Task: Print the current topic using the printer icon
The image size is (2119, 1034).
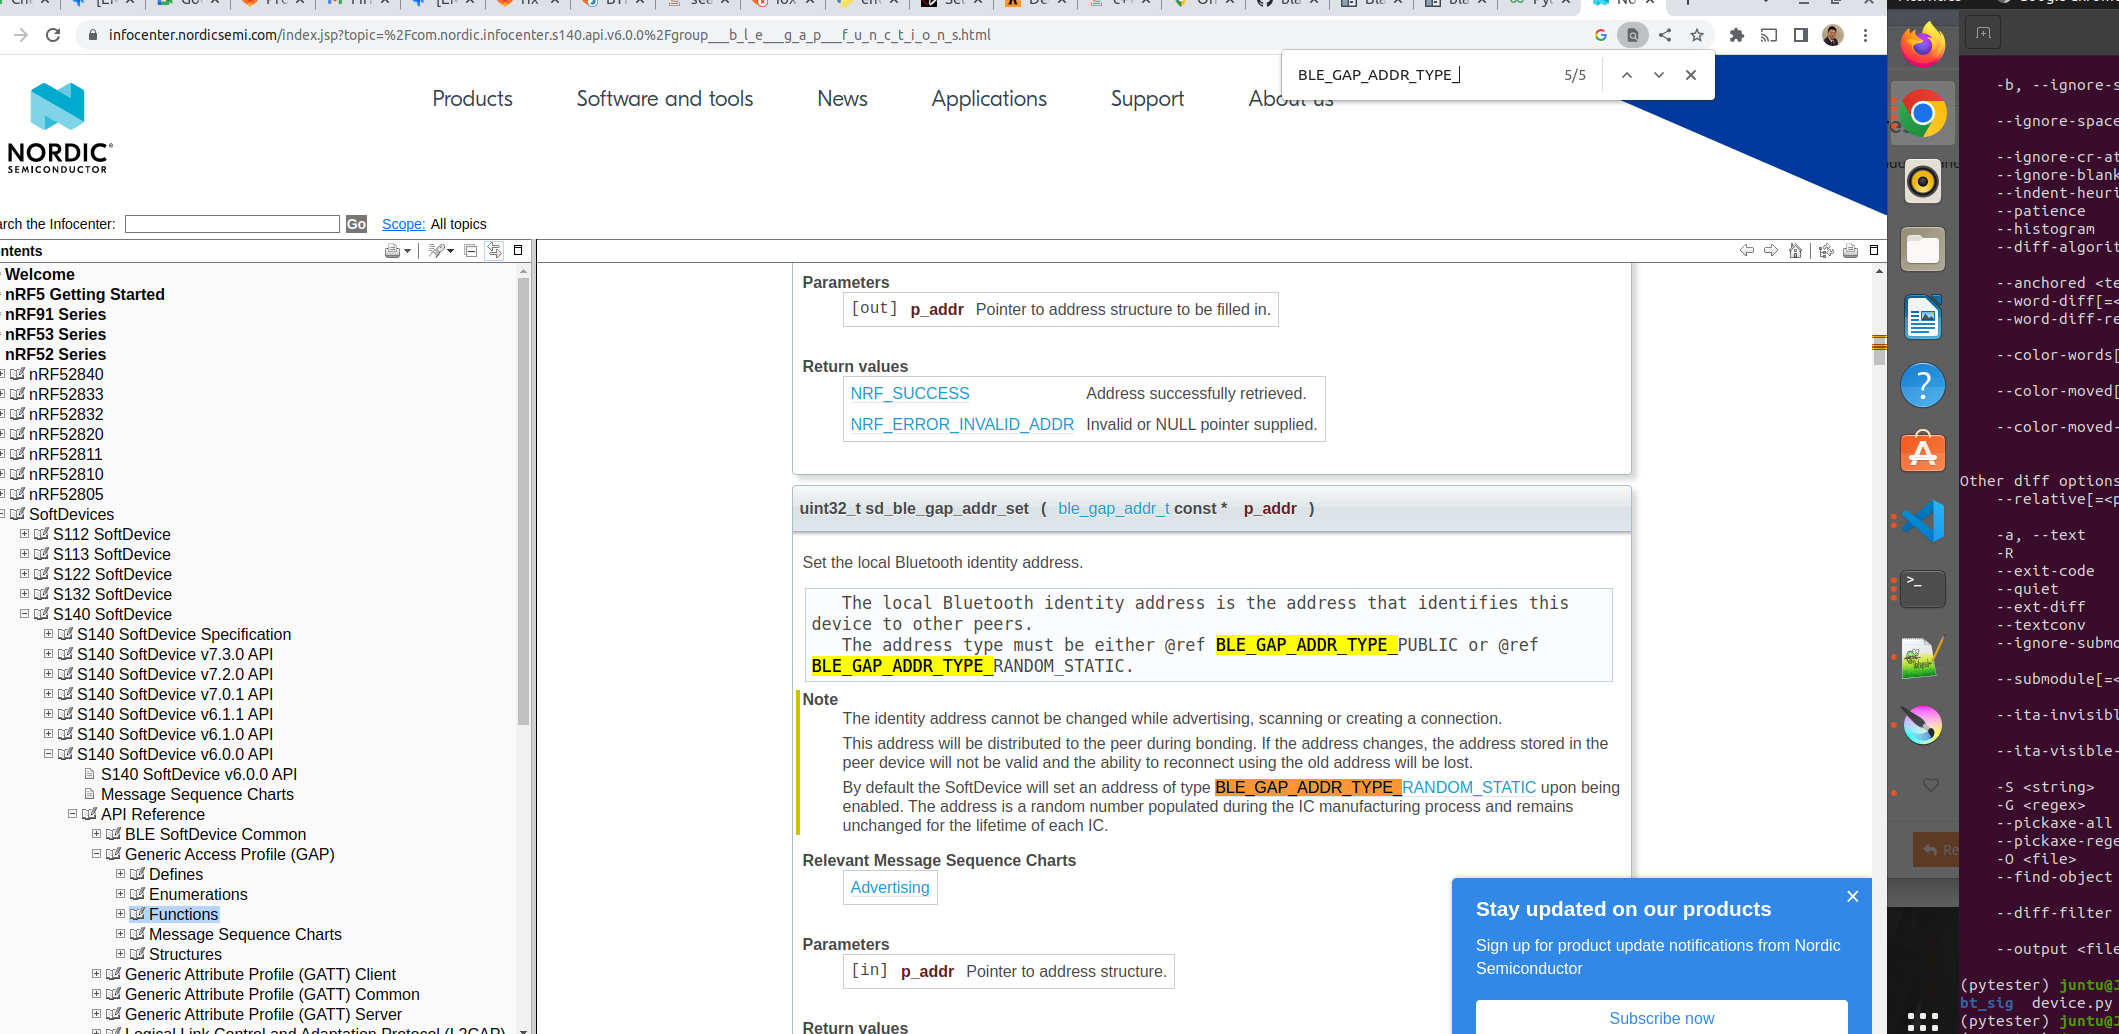Action: click(1849, 251)
